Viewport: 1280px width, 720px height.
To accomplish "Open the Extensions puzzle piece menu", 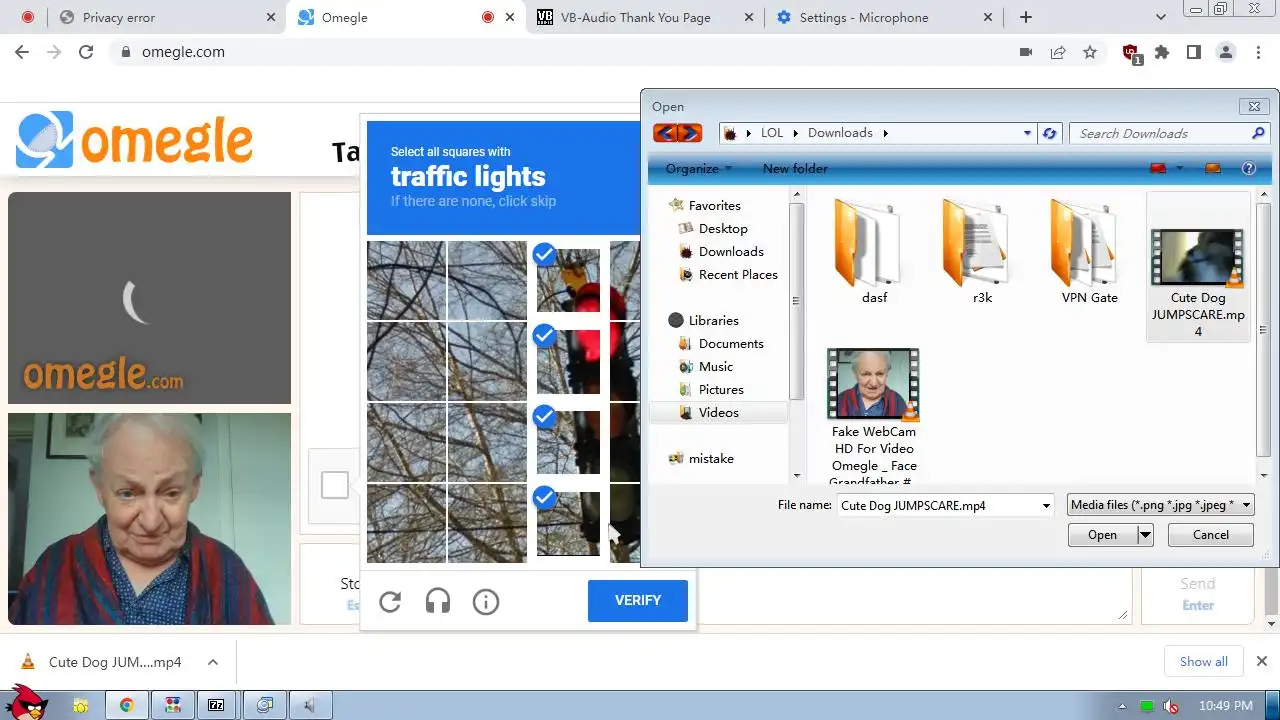I will pyautogui.click(x=1162, y=52).
